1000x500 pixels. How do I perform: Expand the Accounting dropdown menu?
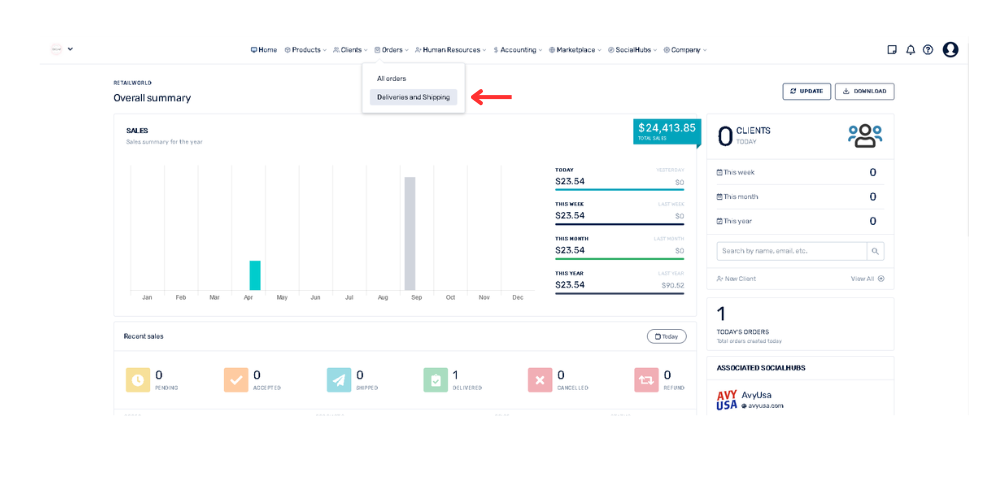pos(518,50)
